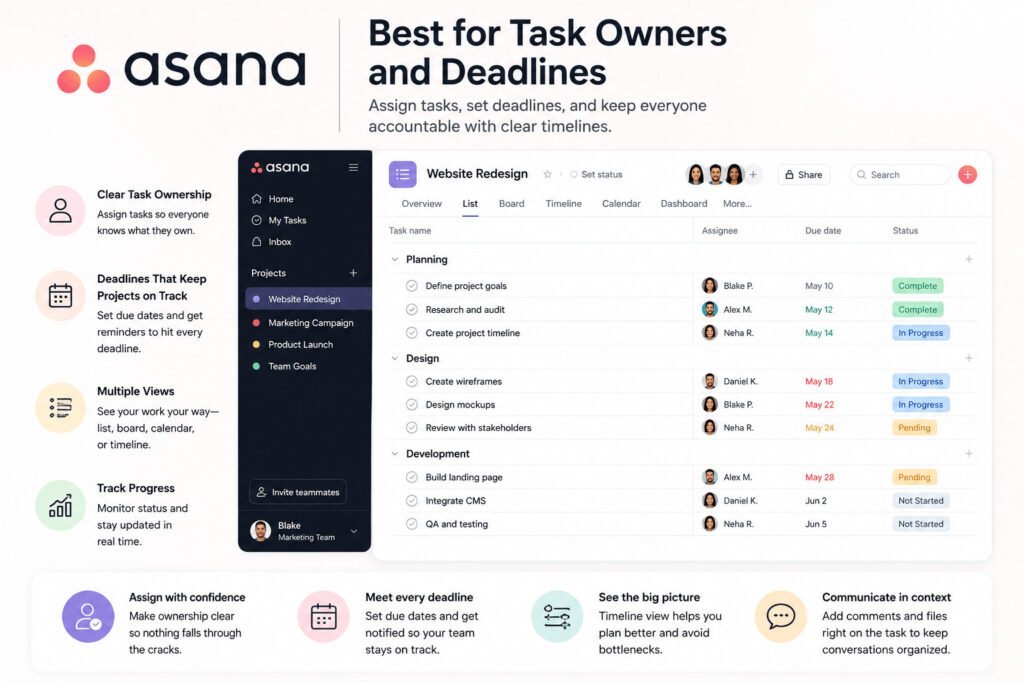Screen dimensions: 1024x683
Task: Mark Define project goals complete
Action: tap(411, 285)
